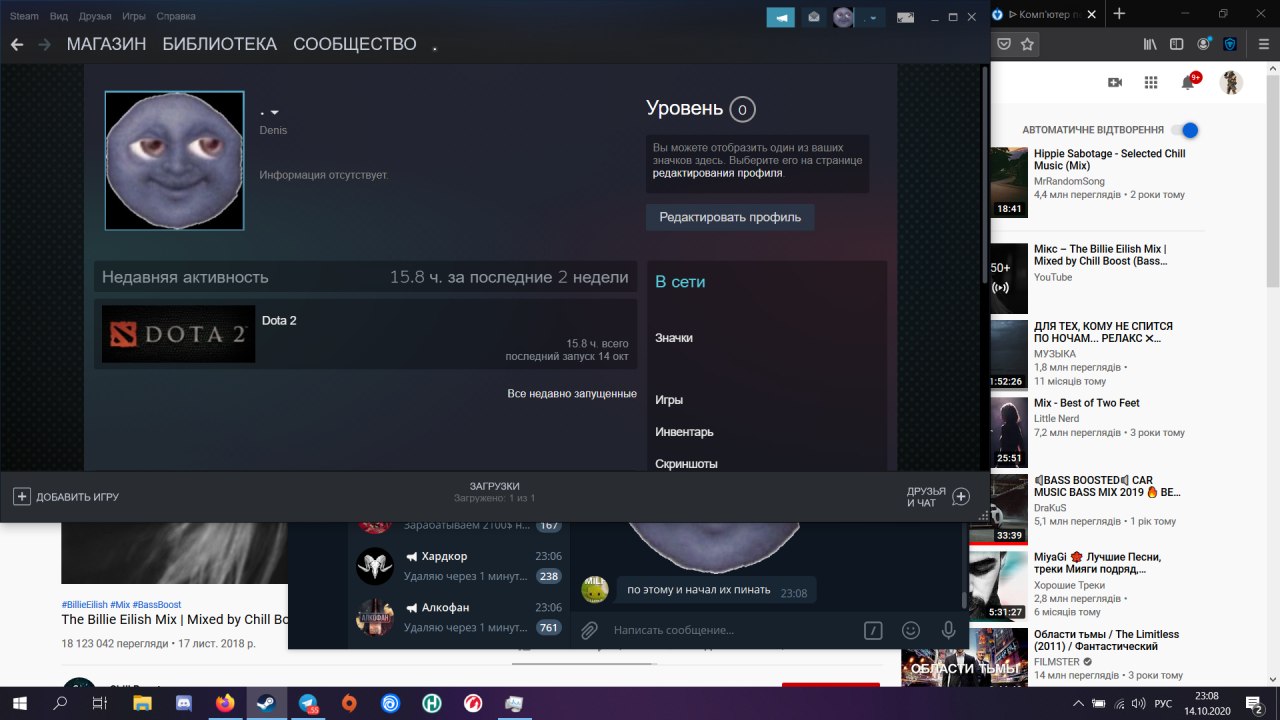
Task: Open the Справка menu in Steam
Action: coord(176,16)
